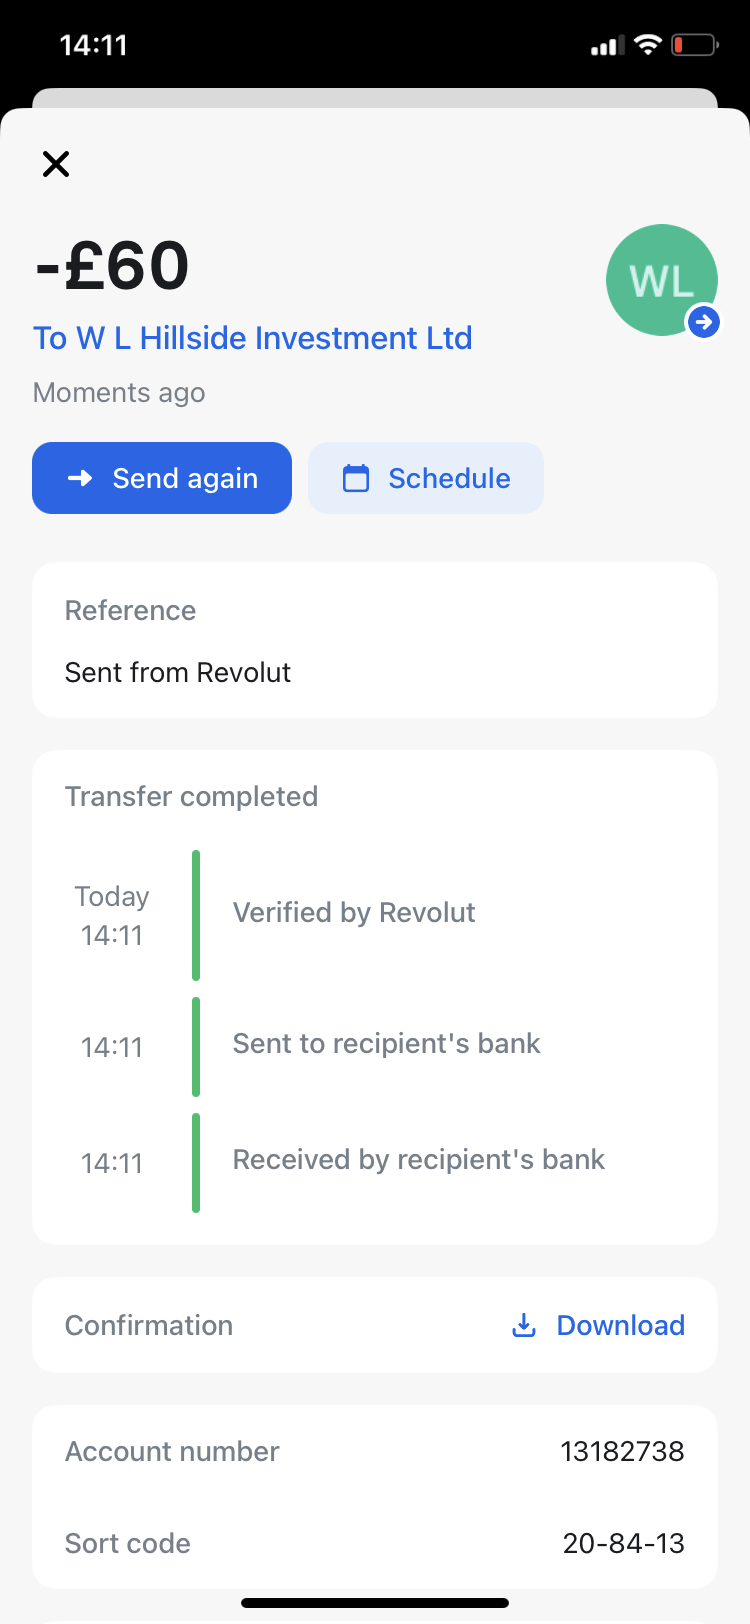This screenshot has height=1624, width=750.
Task: Tap the WL recipient avatar
Action: coord(659,279)
